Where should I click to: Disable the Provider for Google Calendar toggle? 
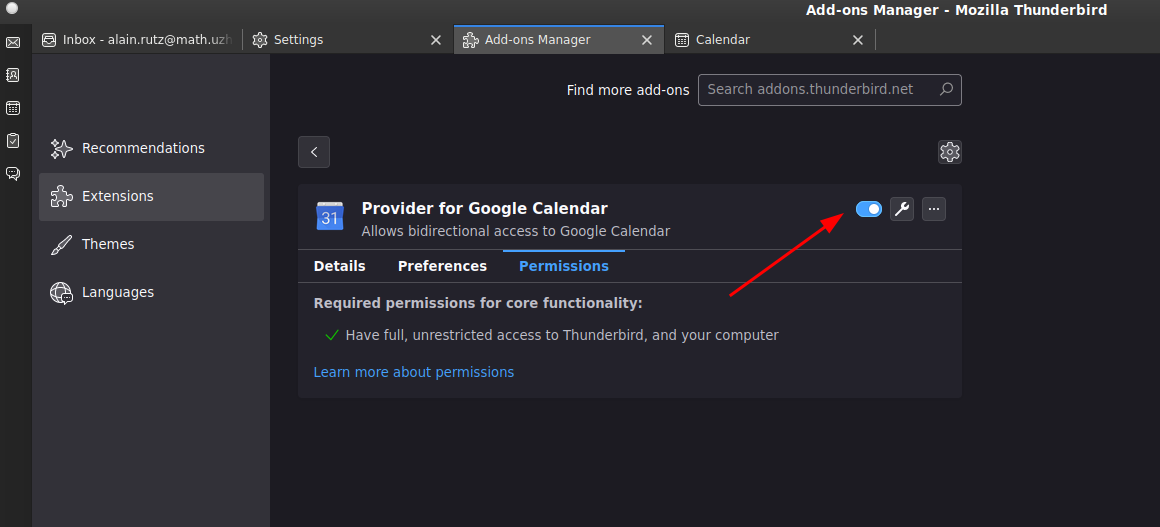(x=869, y=209)
